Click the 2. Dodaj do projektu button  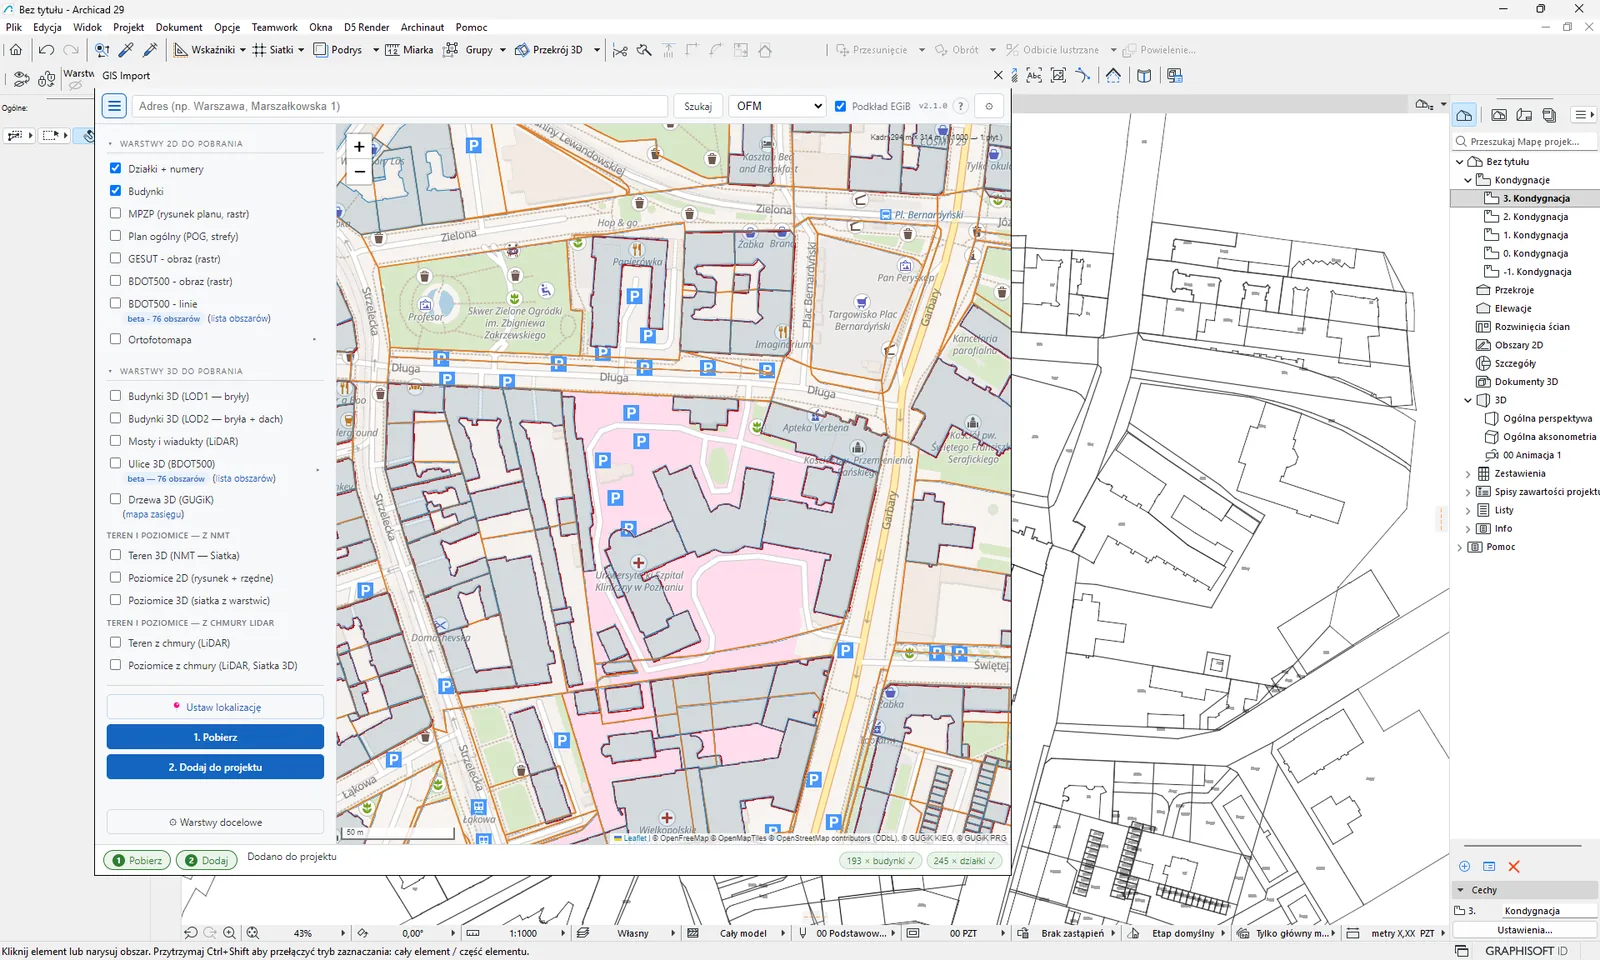[x=215, y=767]
